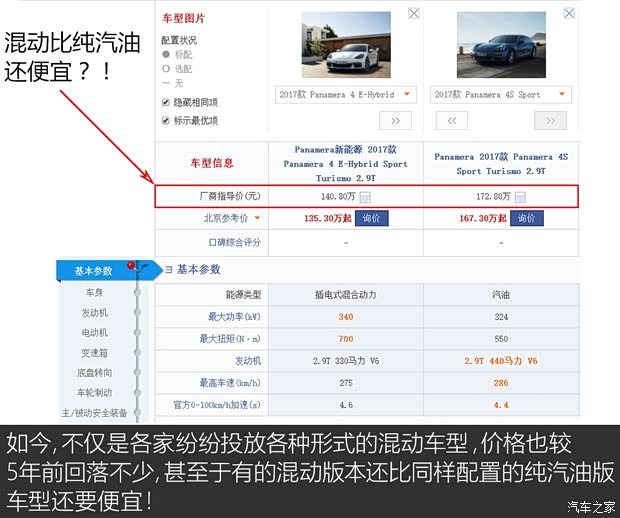Click the 140.80万 guide price value
This screenshot has height=518, width=620.
[338, 197]
